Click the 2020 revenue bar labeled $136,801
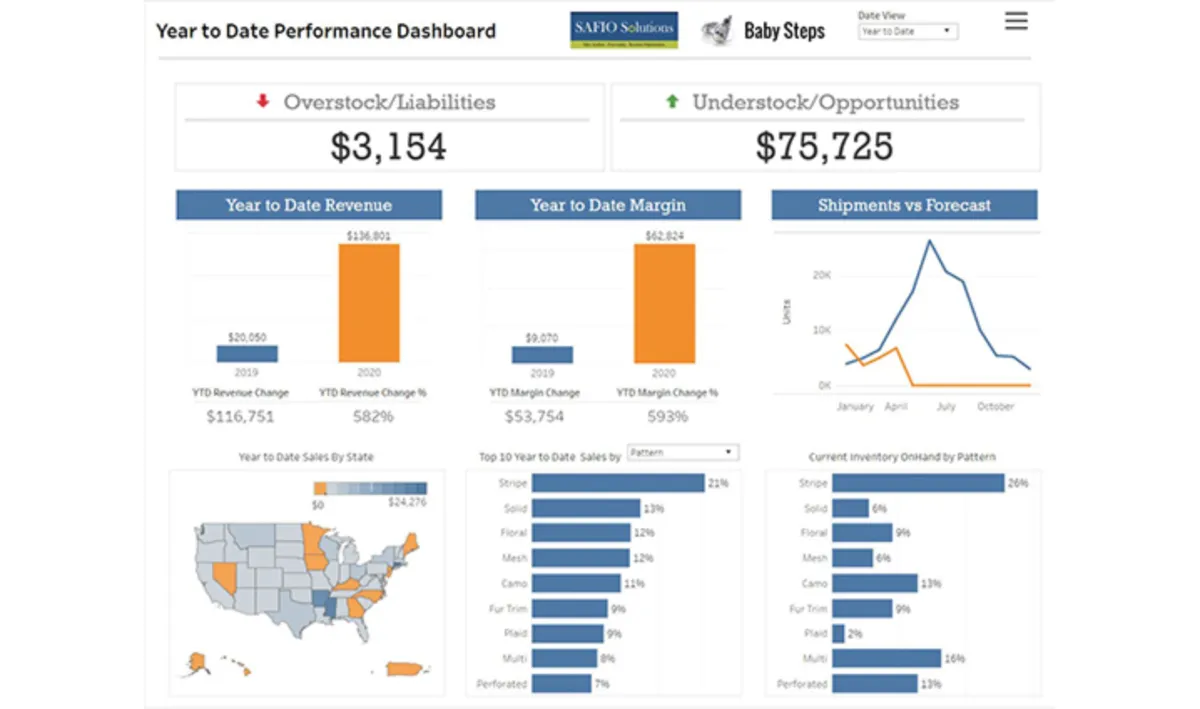 coord(369,303)
